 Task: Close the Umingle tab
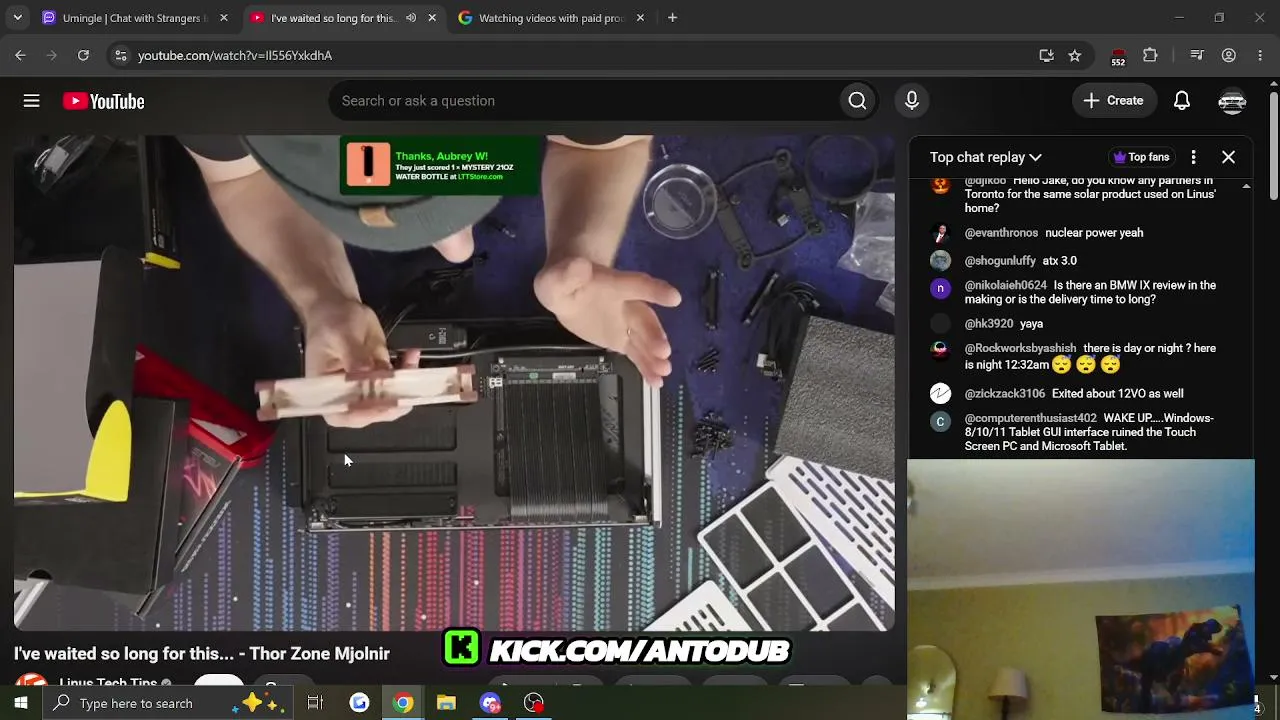224,18
